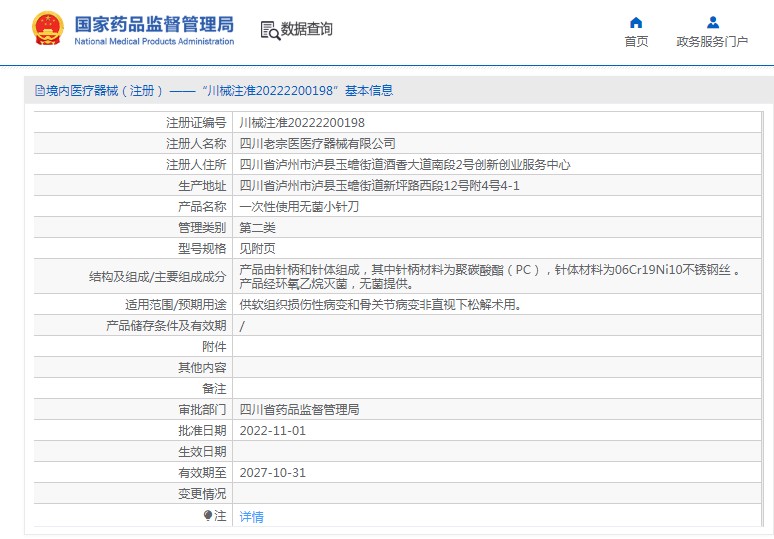The image size is (774, 539).
Task: Click the 结构及组成/主要组成成分 label
Action: (x=157, y=276)
